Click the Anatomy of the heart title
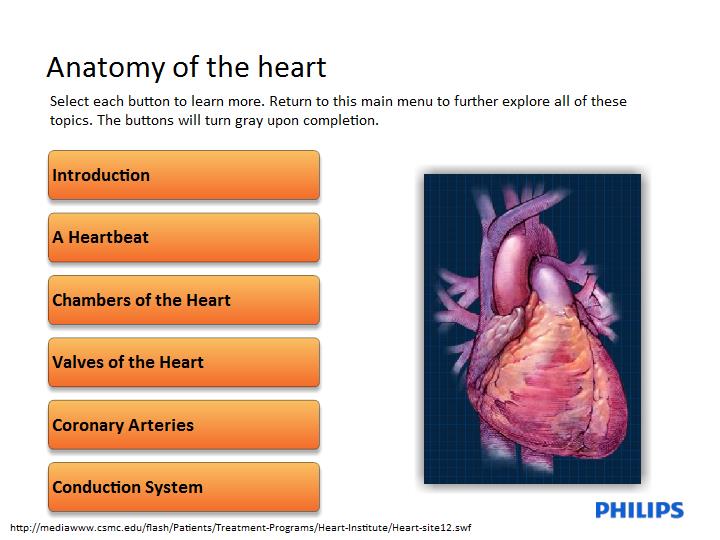 pyautogui.click(x=186, y=67)
